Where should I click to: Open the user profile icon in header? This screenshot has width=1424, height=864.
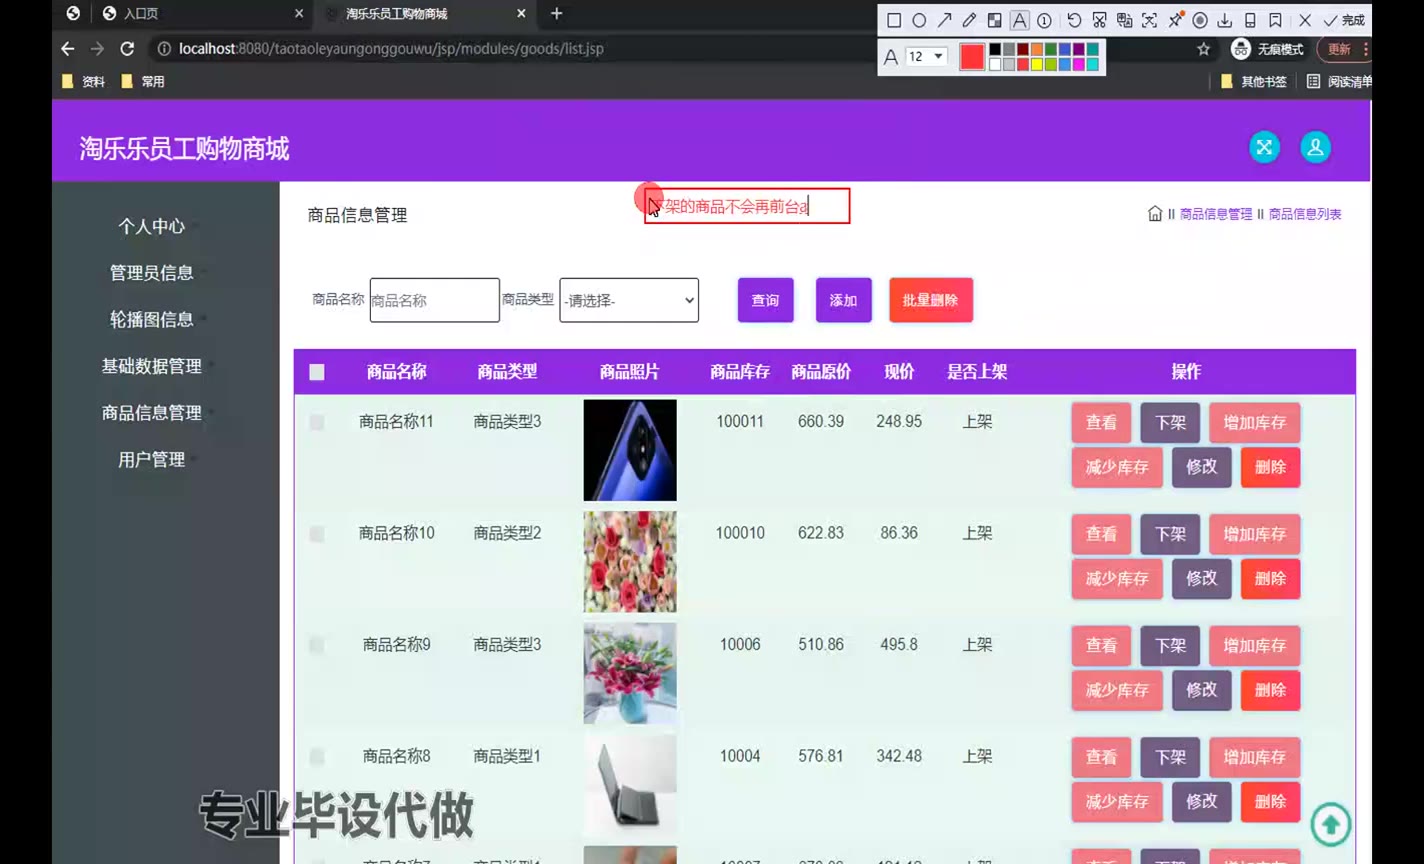1316,147
